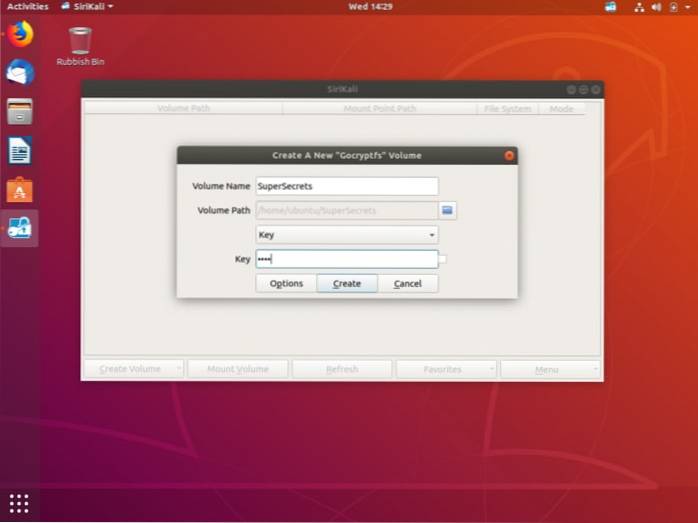Open the Menu dropdown in SiriKali window
698x523 pixels.
[x=551, y=369]
